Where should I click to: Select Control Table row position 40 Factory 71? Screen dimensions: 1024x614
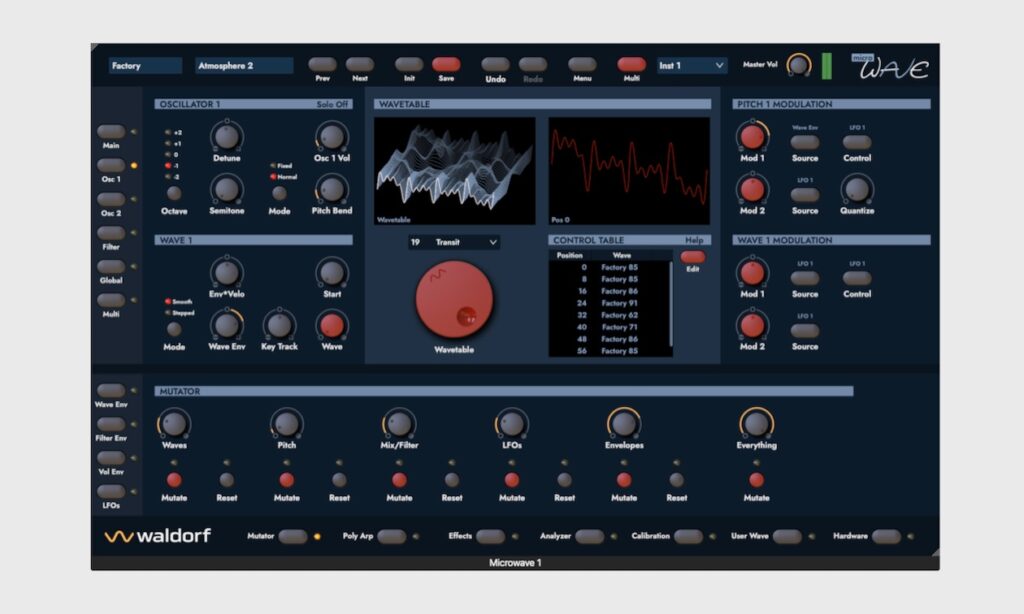pos(610,327)
